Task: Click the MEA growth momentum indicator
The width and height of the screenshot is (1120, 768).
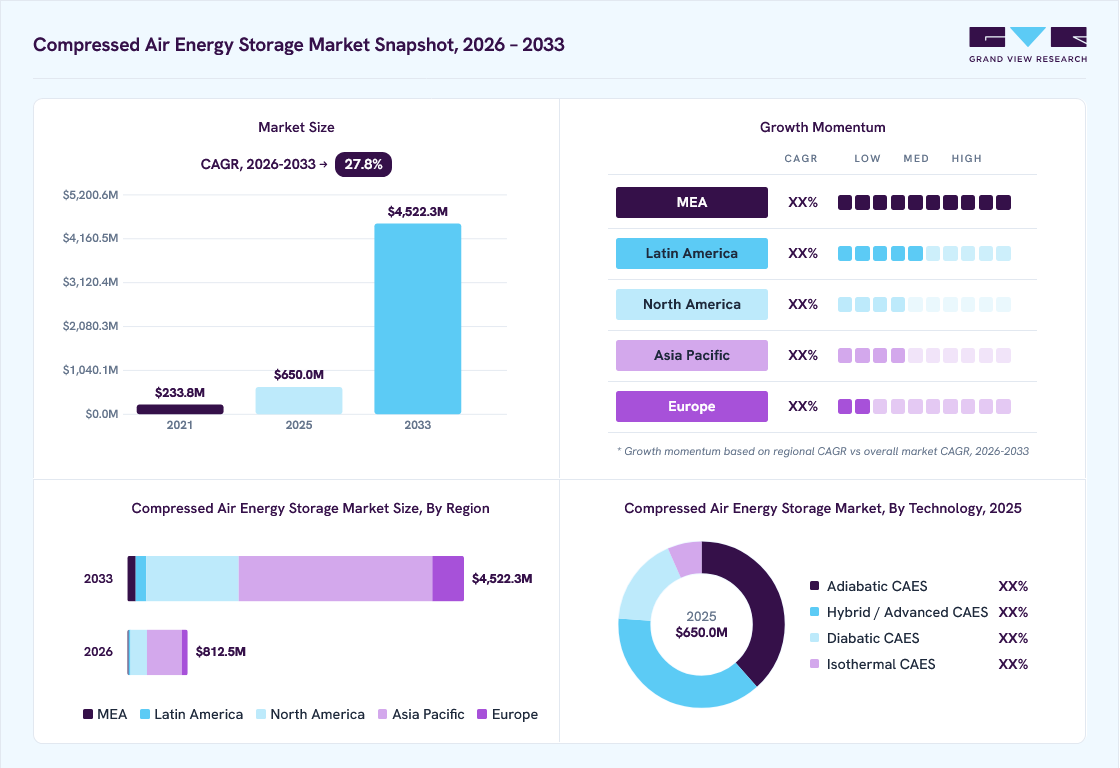Action: tap(924, 202)
